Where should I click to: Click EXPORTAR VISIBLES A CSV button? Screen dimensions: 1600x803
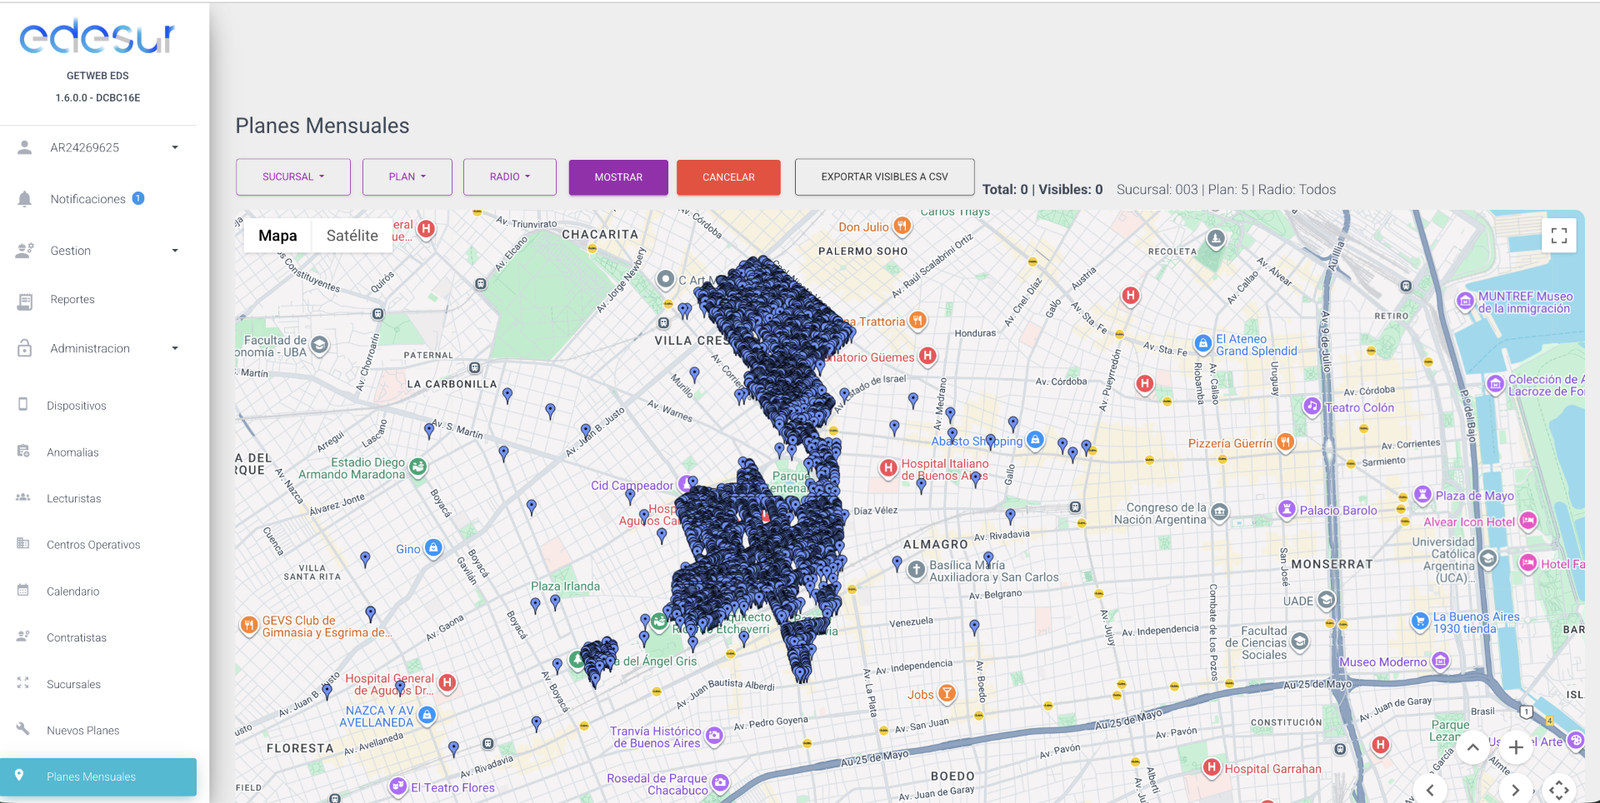pyautogui.click(x=884, y=177)
